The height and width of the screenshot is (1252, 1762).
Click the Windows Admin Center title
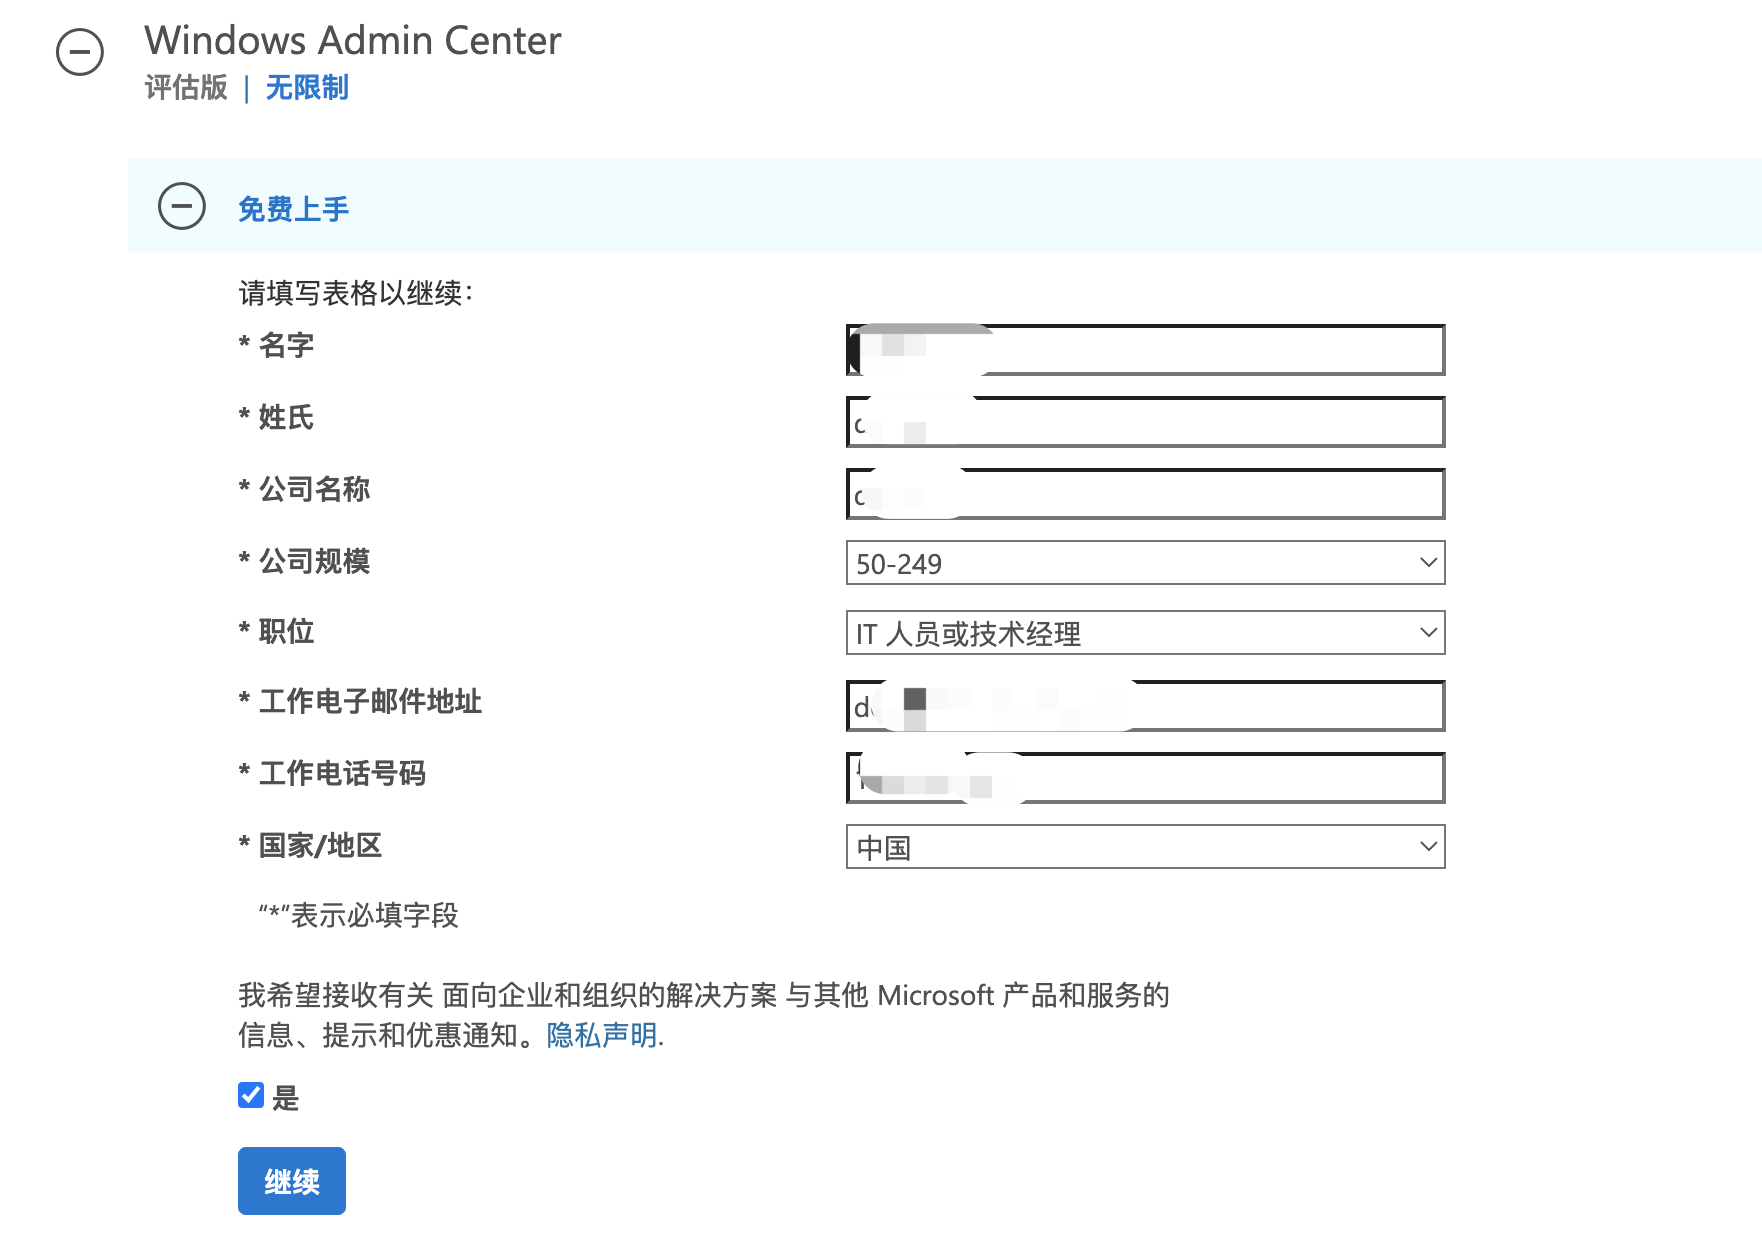353,41
